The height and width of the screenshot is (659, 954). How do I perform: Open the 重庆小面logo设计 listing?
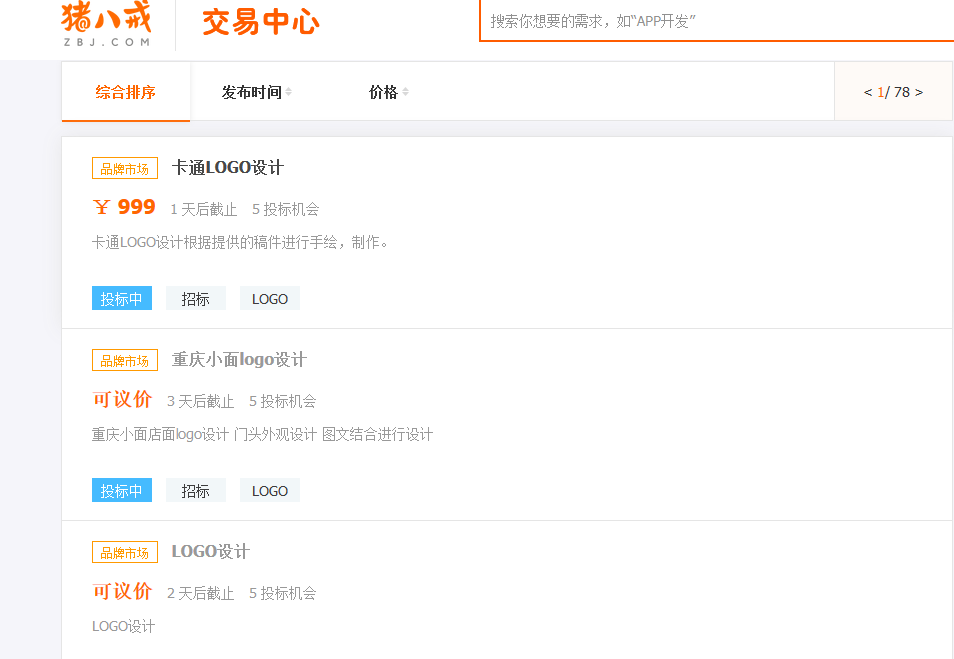coord(239,360)
